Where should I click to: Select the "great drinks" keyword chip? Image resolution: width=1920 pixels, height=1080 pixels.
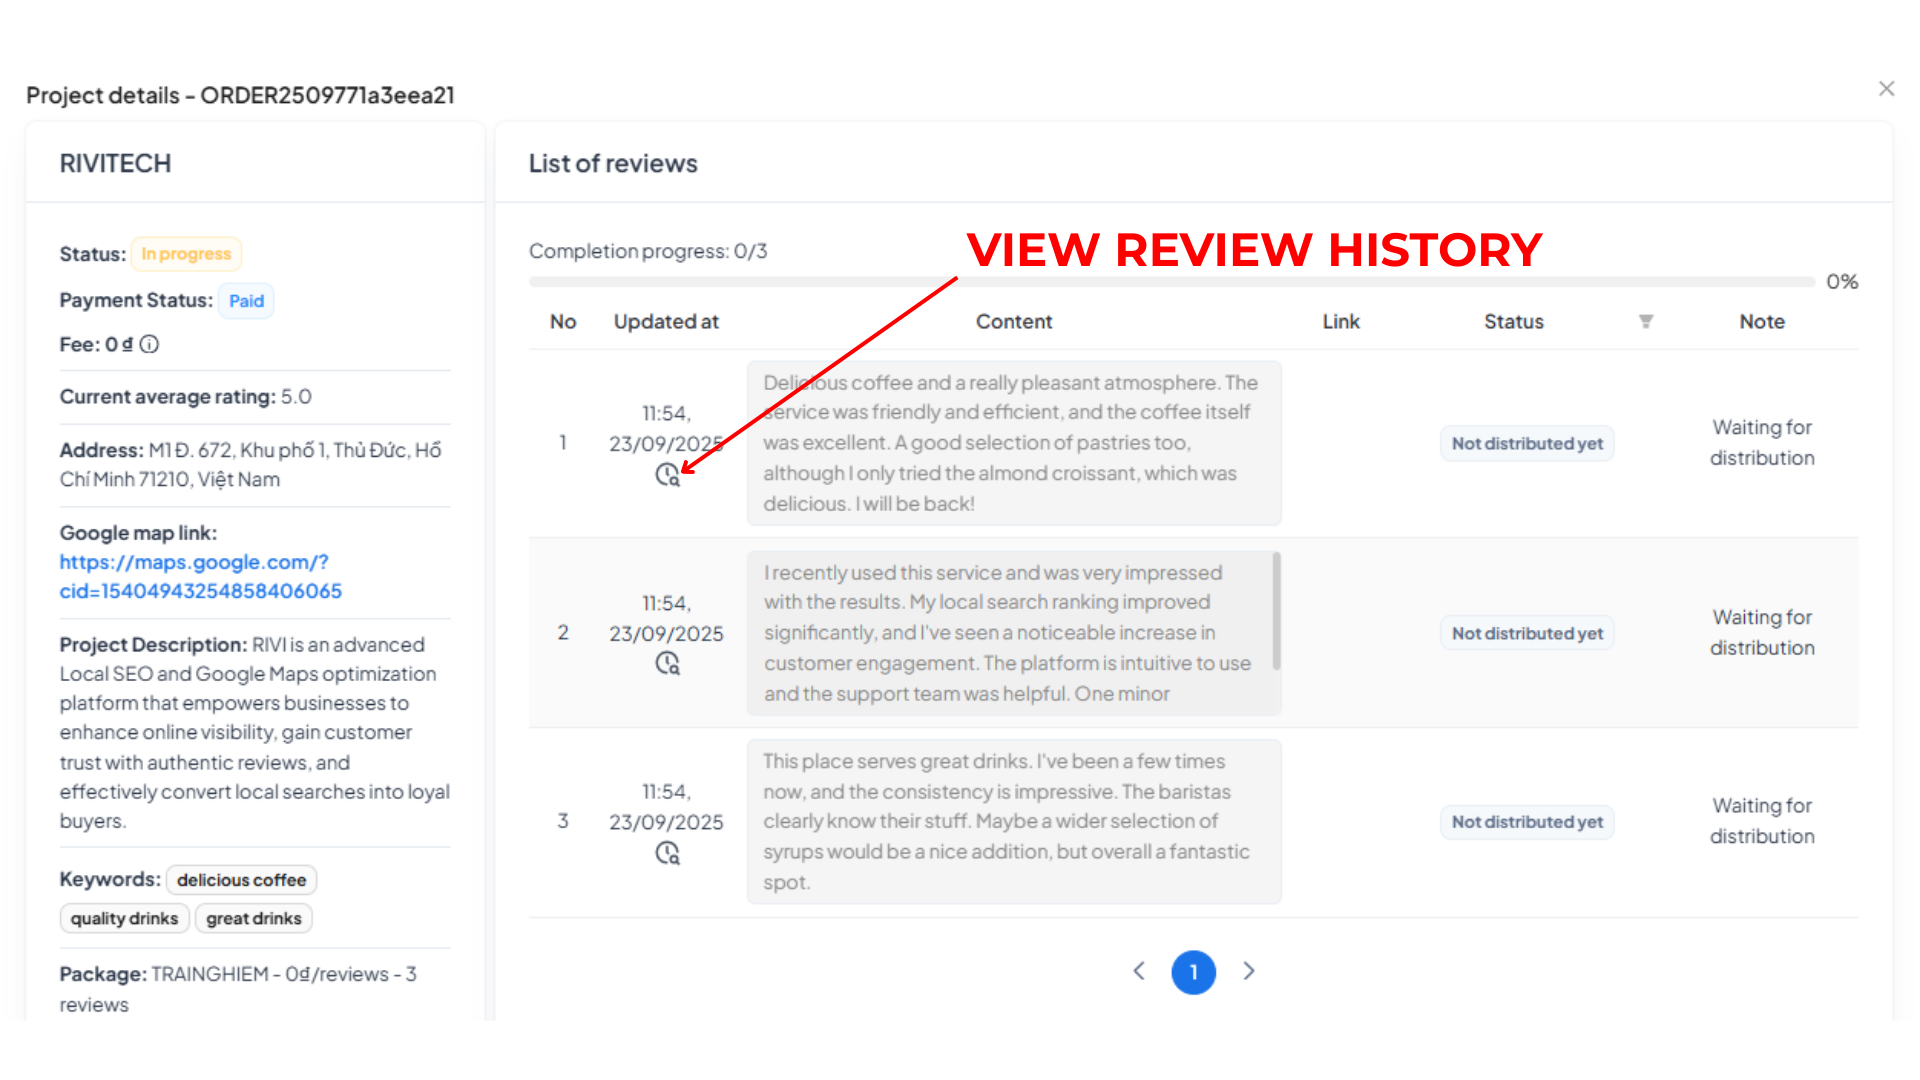tap(253, 918)
